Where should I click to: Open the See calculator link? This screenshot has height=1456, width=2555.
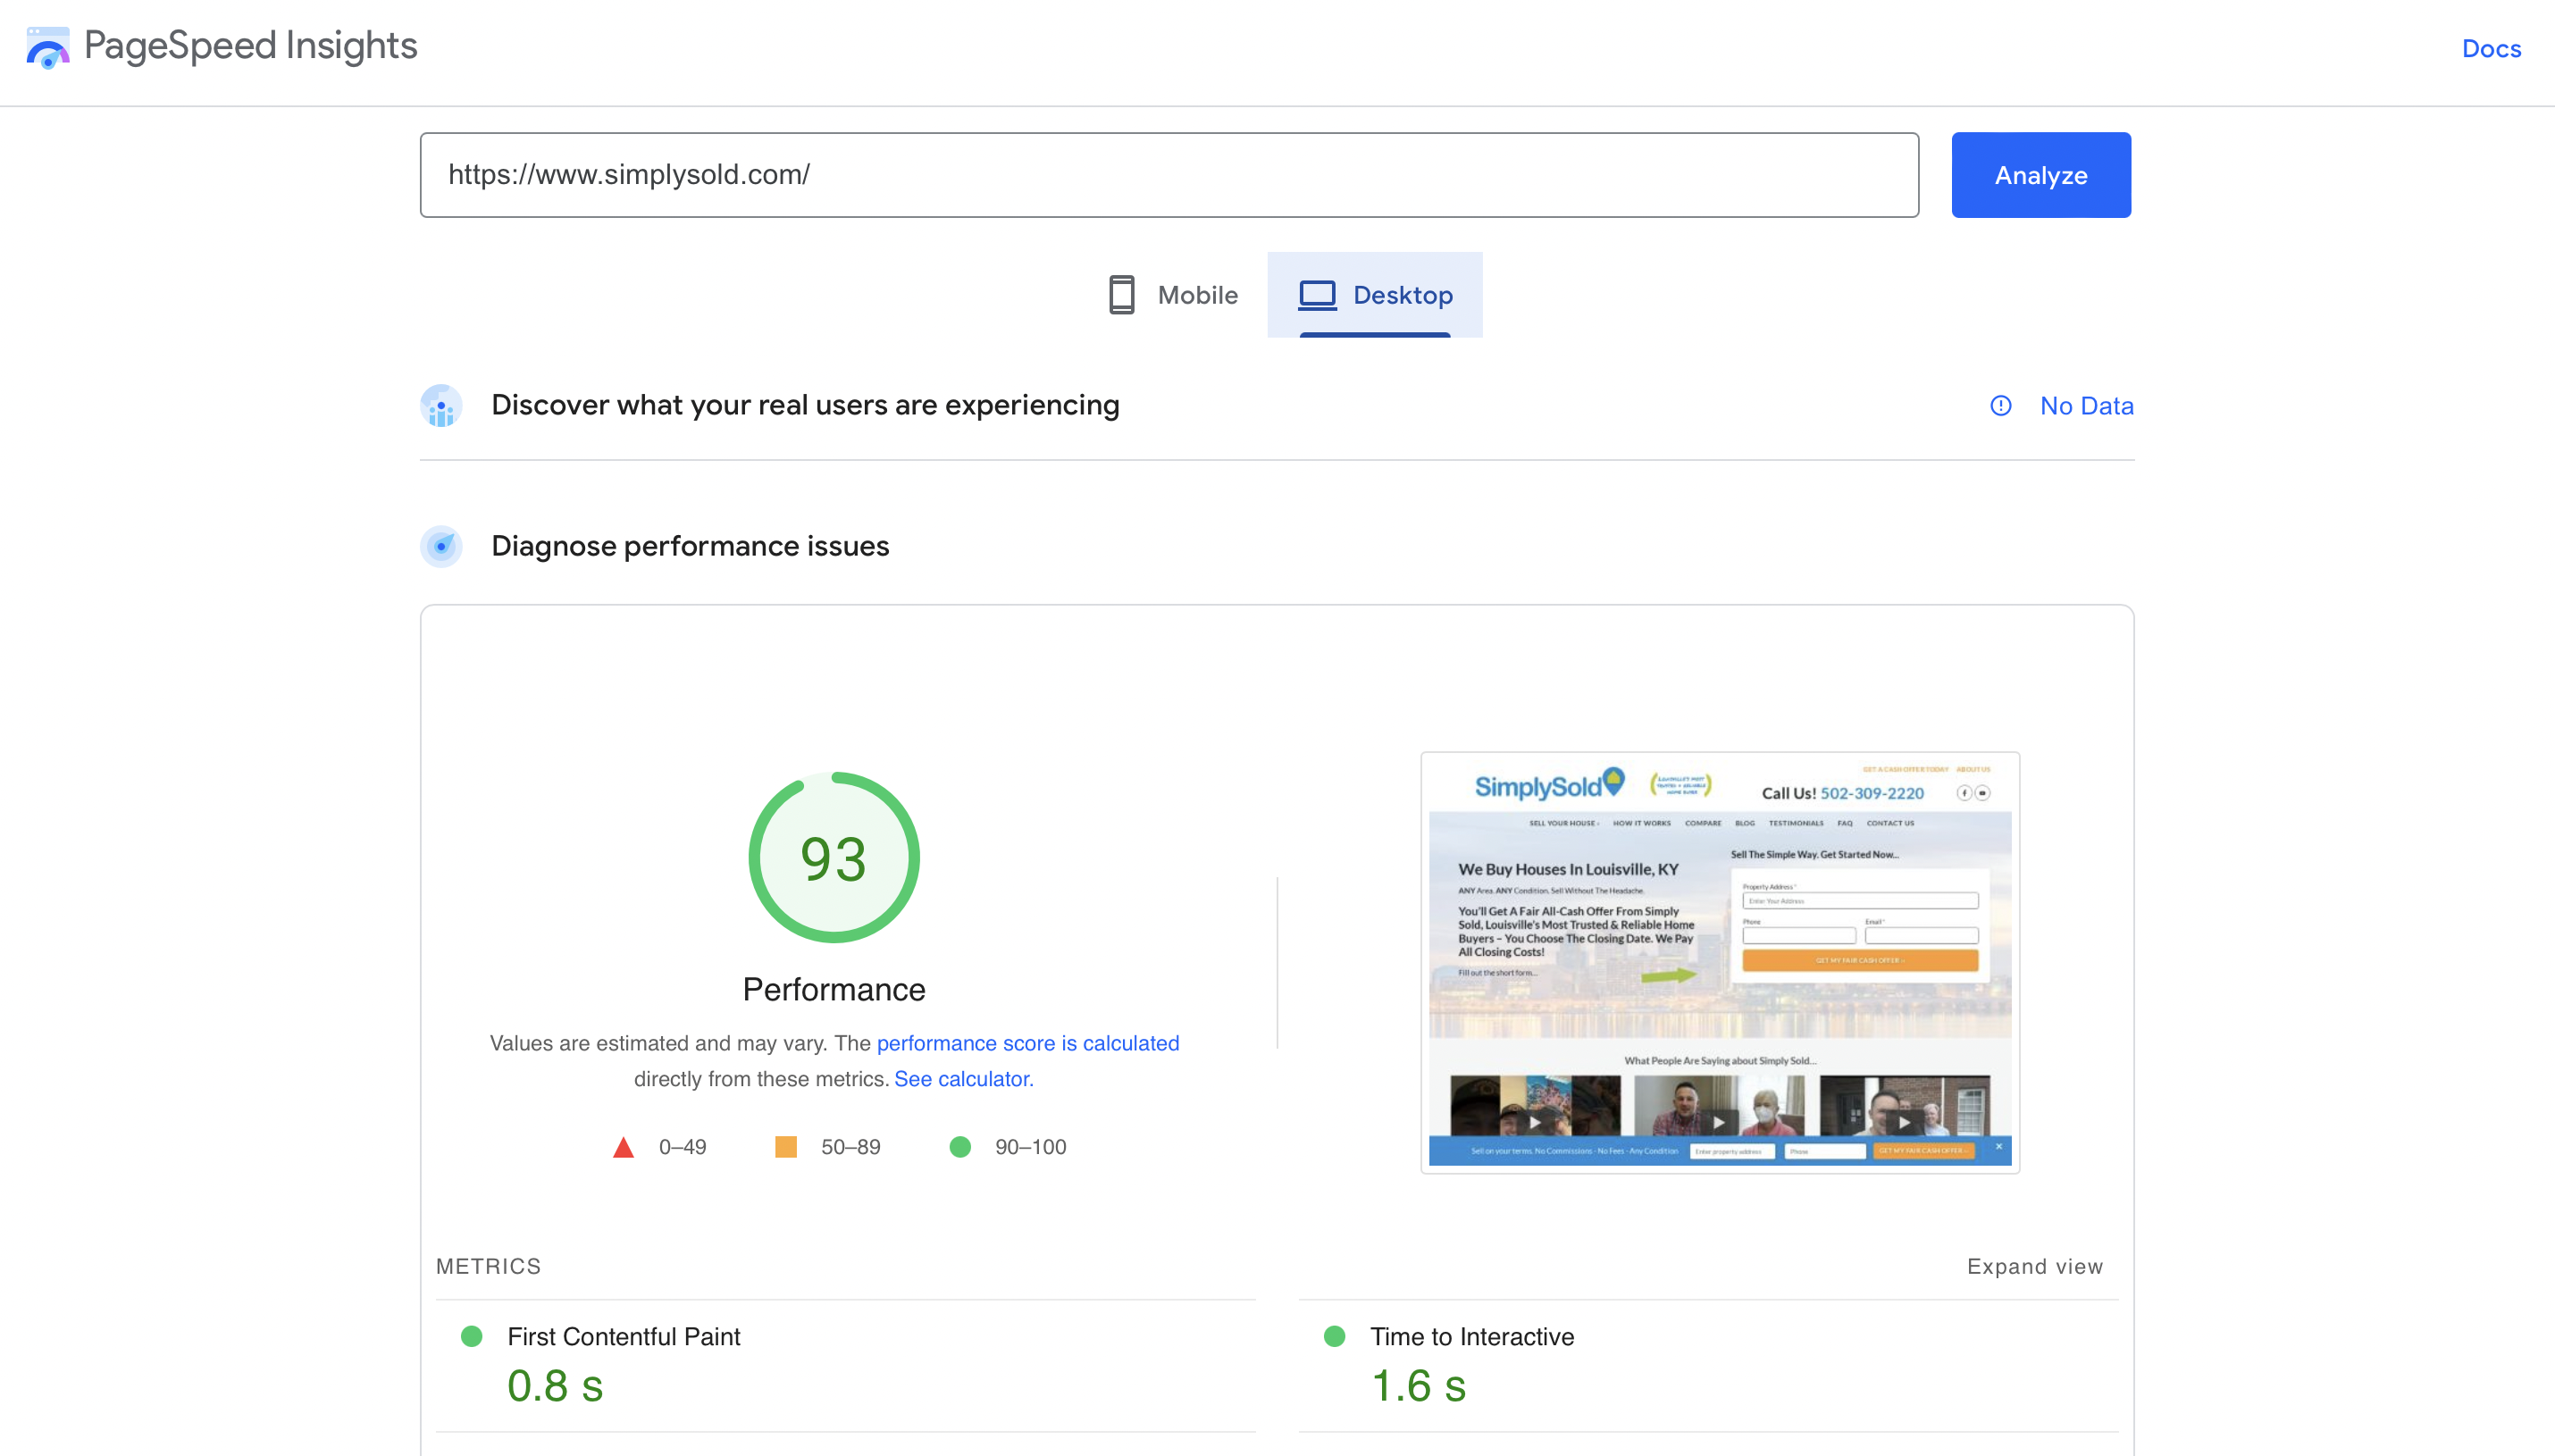[x=963, y=1079]
